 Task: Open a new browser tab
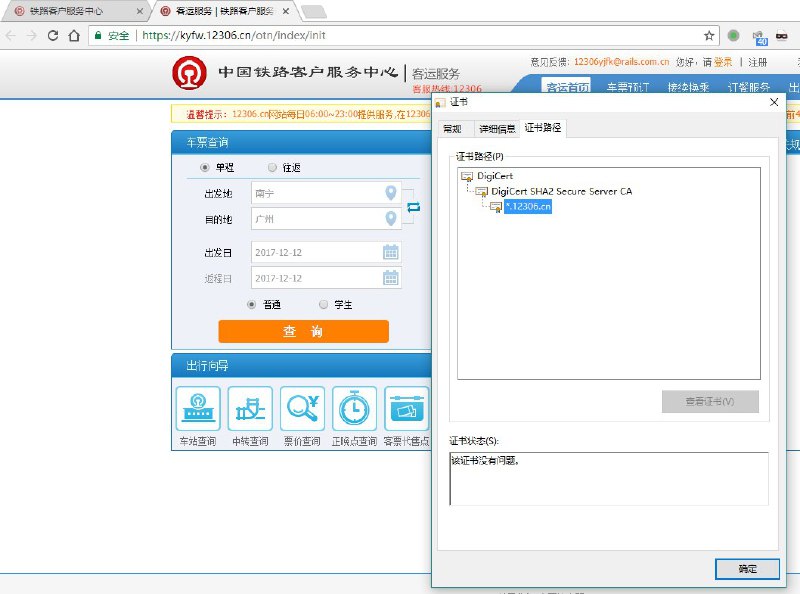[x=314, y=11]
